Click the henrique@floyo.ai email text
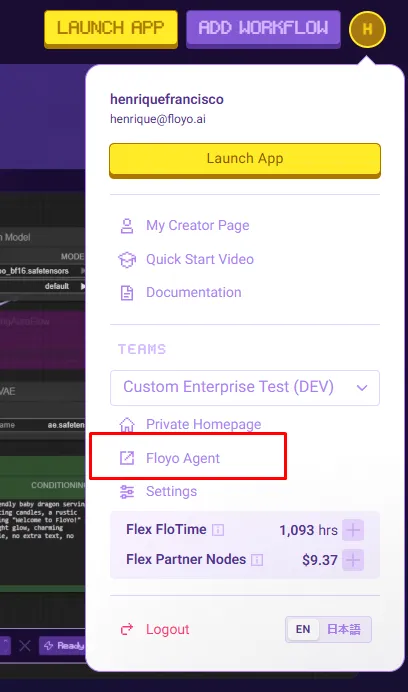The image size is (408, 692). point(158,119)
